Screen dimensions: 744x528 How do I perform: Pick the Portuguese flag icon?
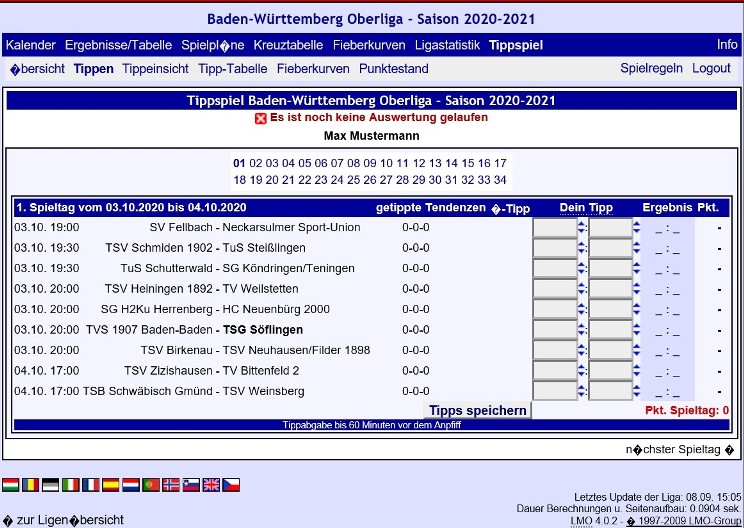(x=151, y=485)
